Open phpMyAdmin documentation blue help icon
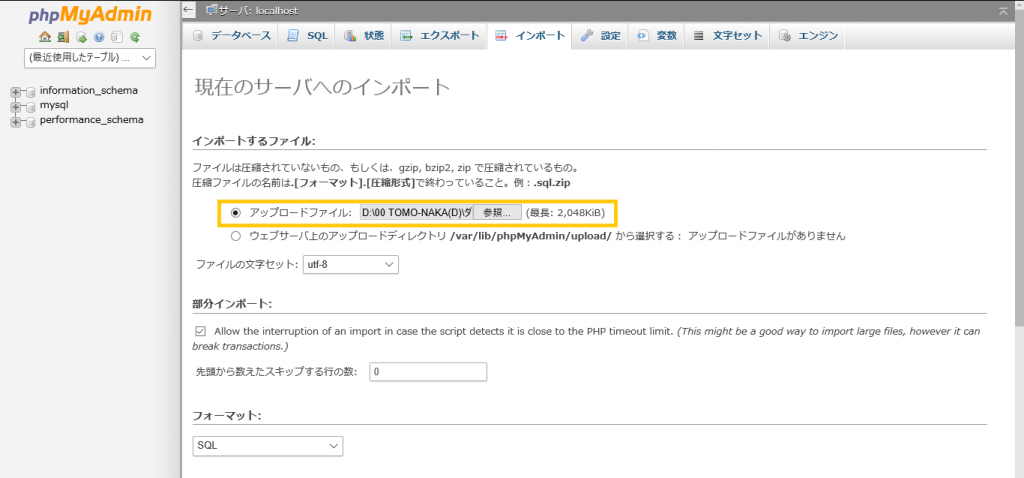The height and width of the screenshot is (478, 1024). tap(99, 37)
